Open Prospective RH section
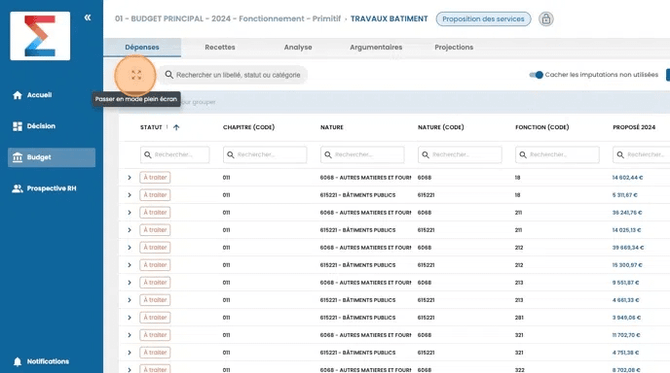This screenshot has width=670, height=373. tap(44, 188)
